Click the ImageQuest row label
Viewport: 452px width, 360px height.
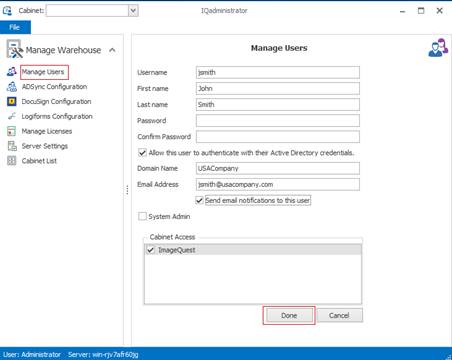pos(177,250)
